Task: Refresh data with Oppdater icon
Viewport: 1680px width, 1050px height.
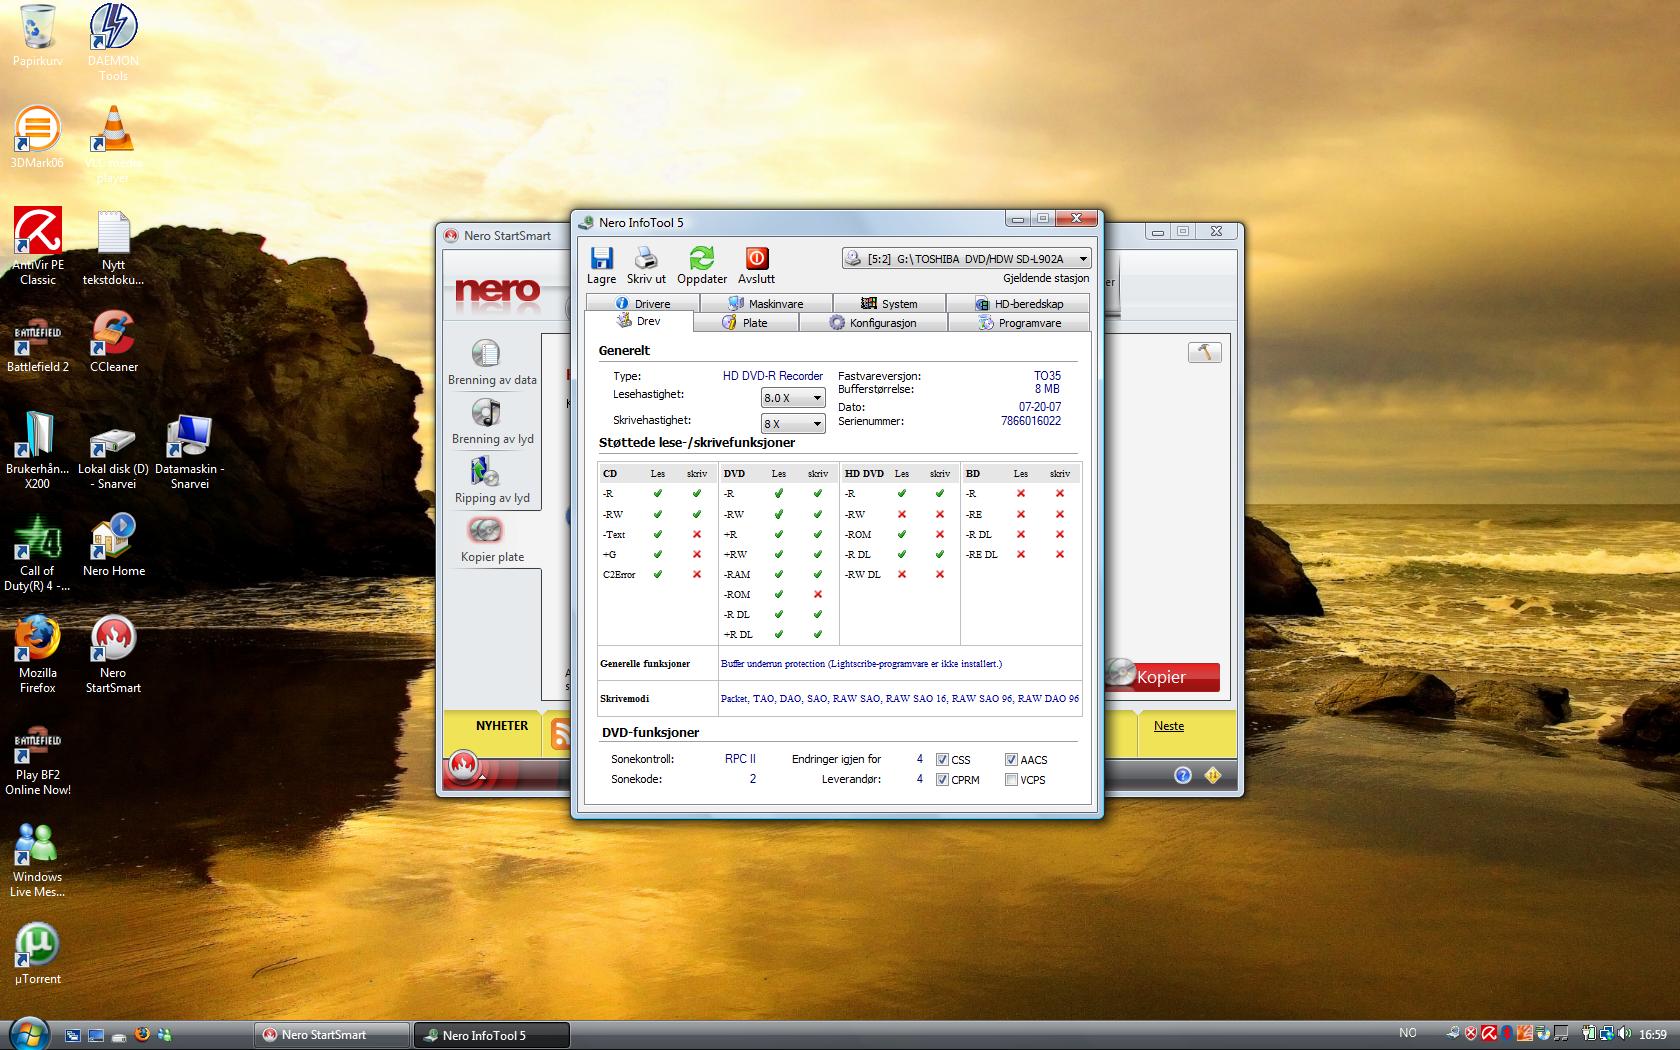Action: pyautogui.click(x=702, y=265)
